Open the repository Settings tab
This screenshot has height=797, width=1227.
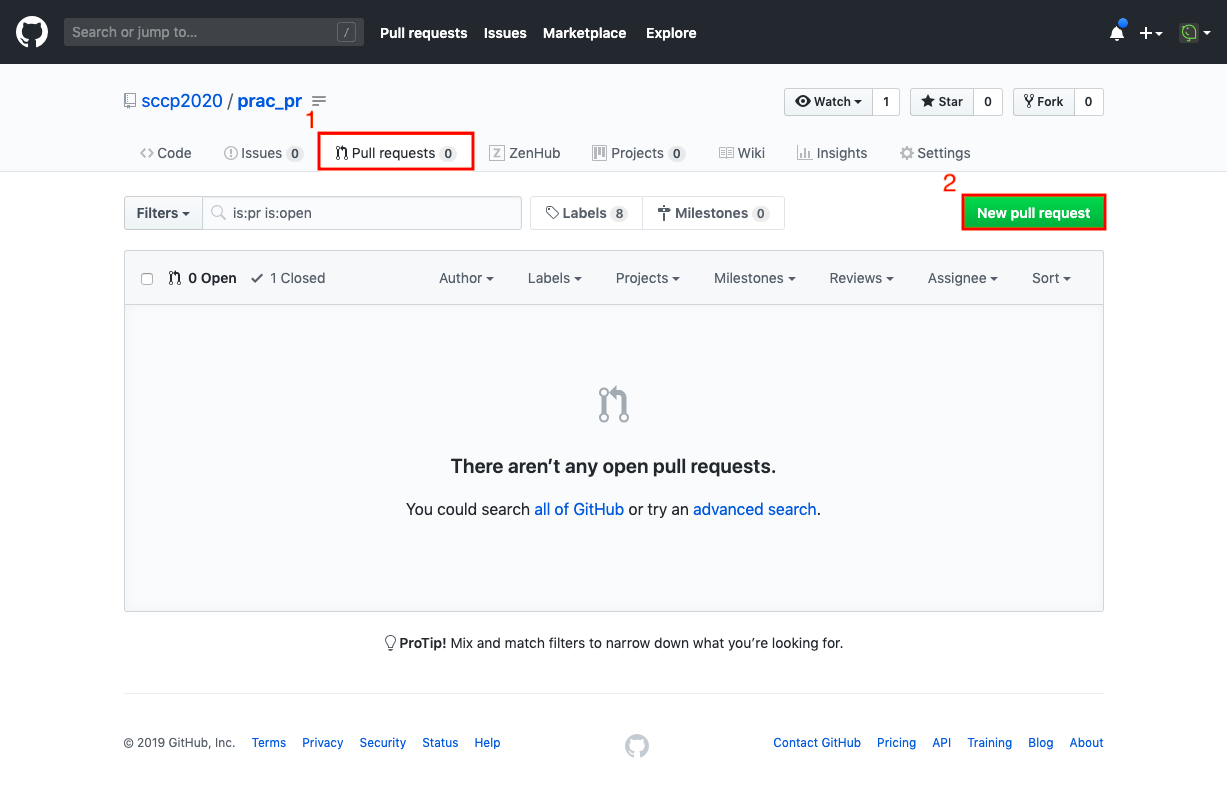point(935,153)
